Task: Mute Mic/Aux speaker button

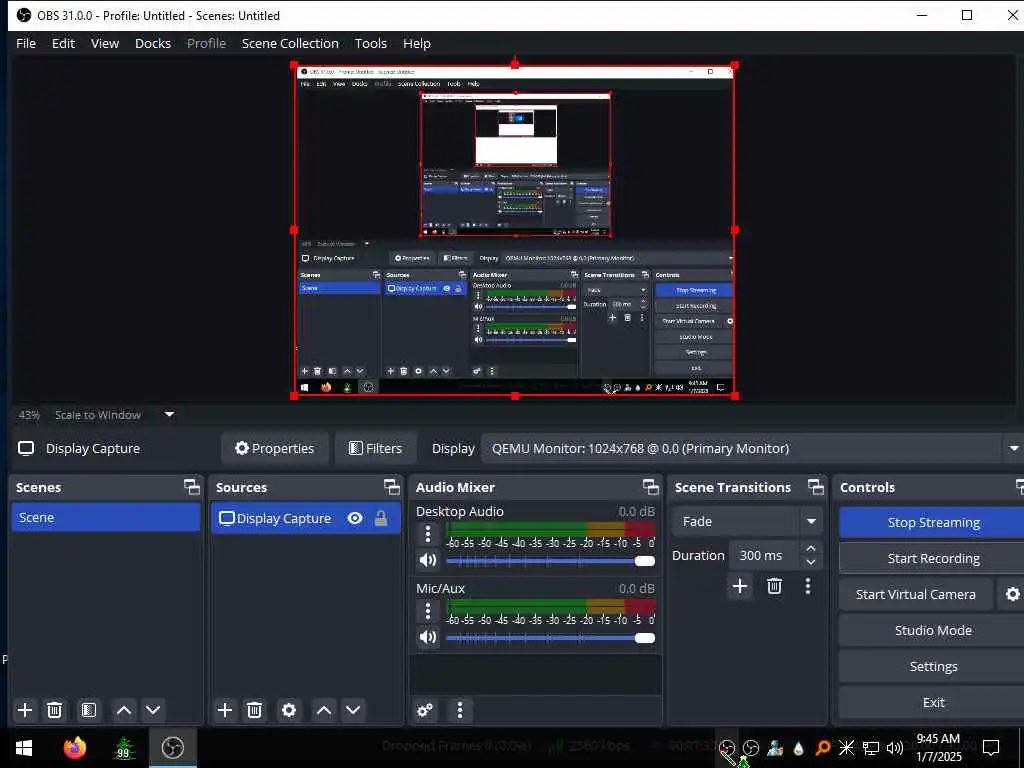Action: [x=428, y=637]
